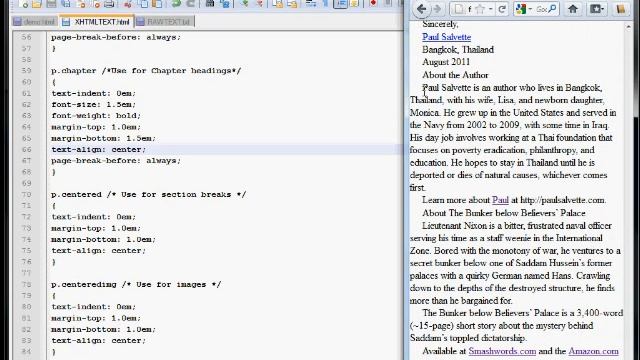Switch to the demo.html tab
Viewport: 640px width, 360px height.
35,22
